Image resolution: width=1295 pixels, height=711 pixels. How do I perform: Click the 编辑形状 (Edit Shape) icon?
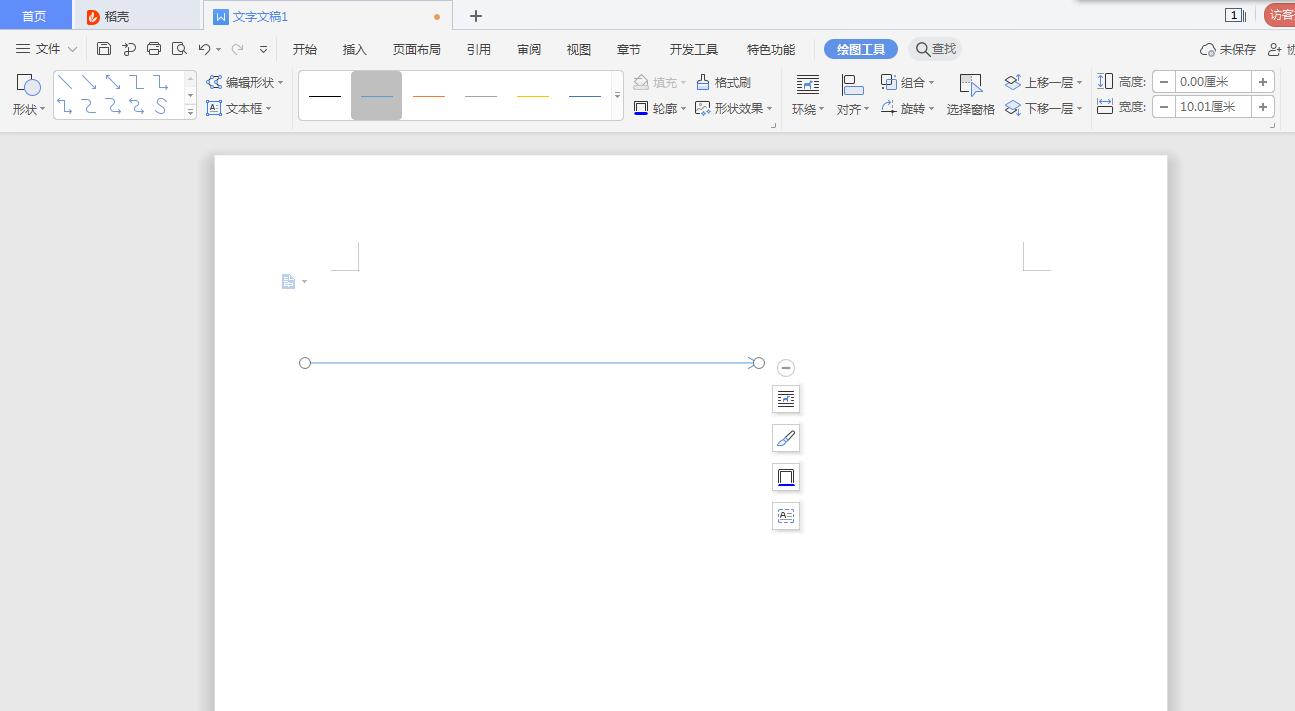242,82
